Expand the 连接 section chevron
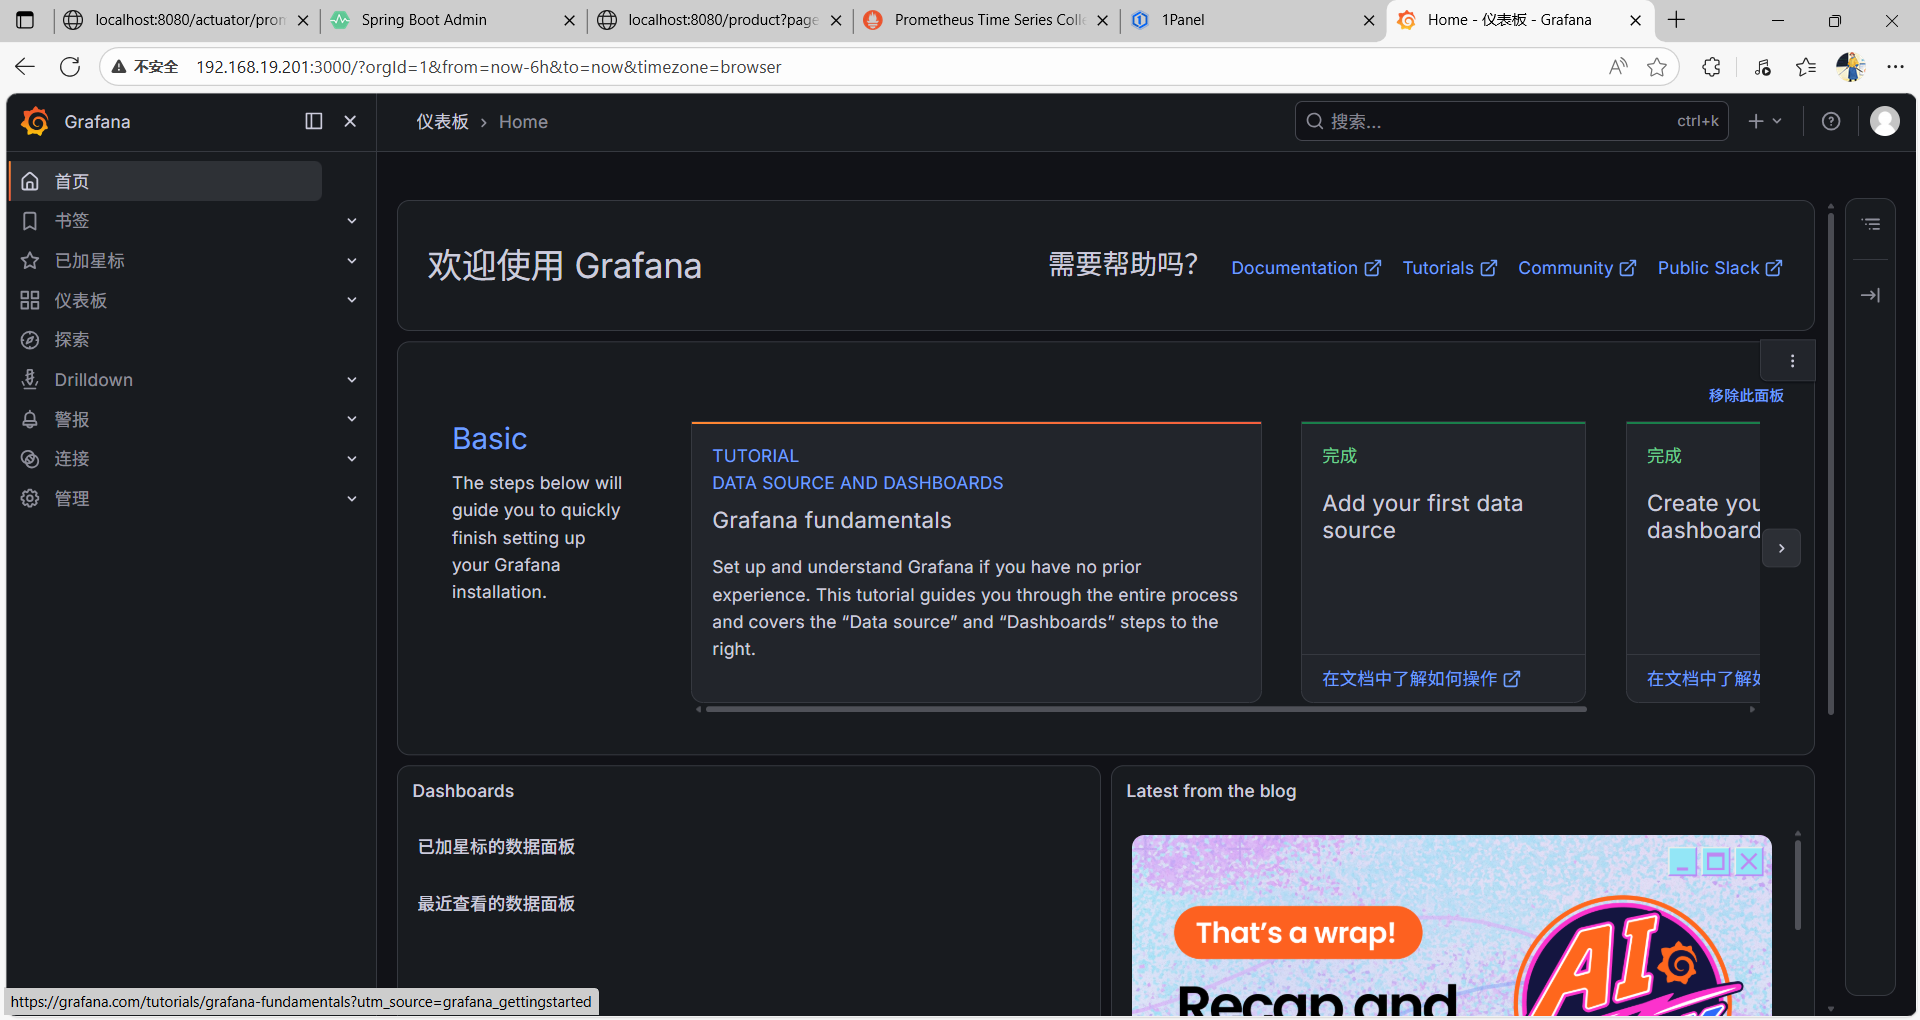The width and height of the screenshot is (1920, 1020). click(352, 459)
